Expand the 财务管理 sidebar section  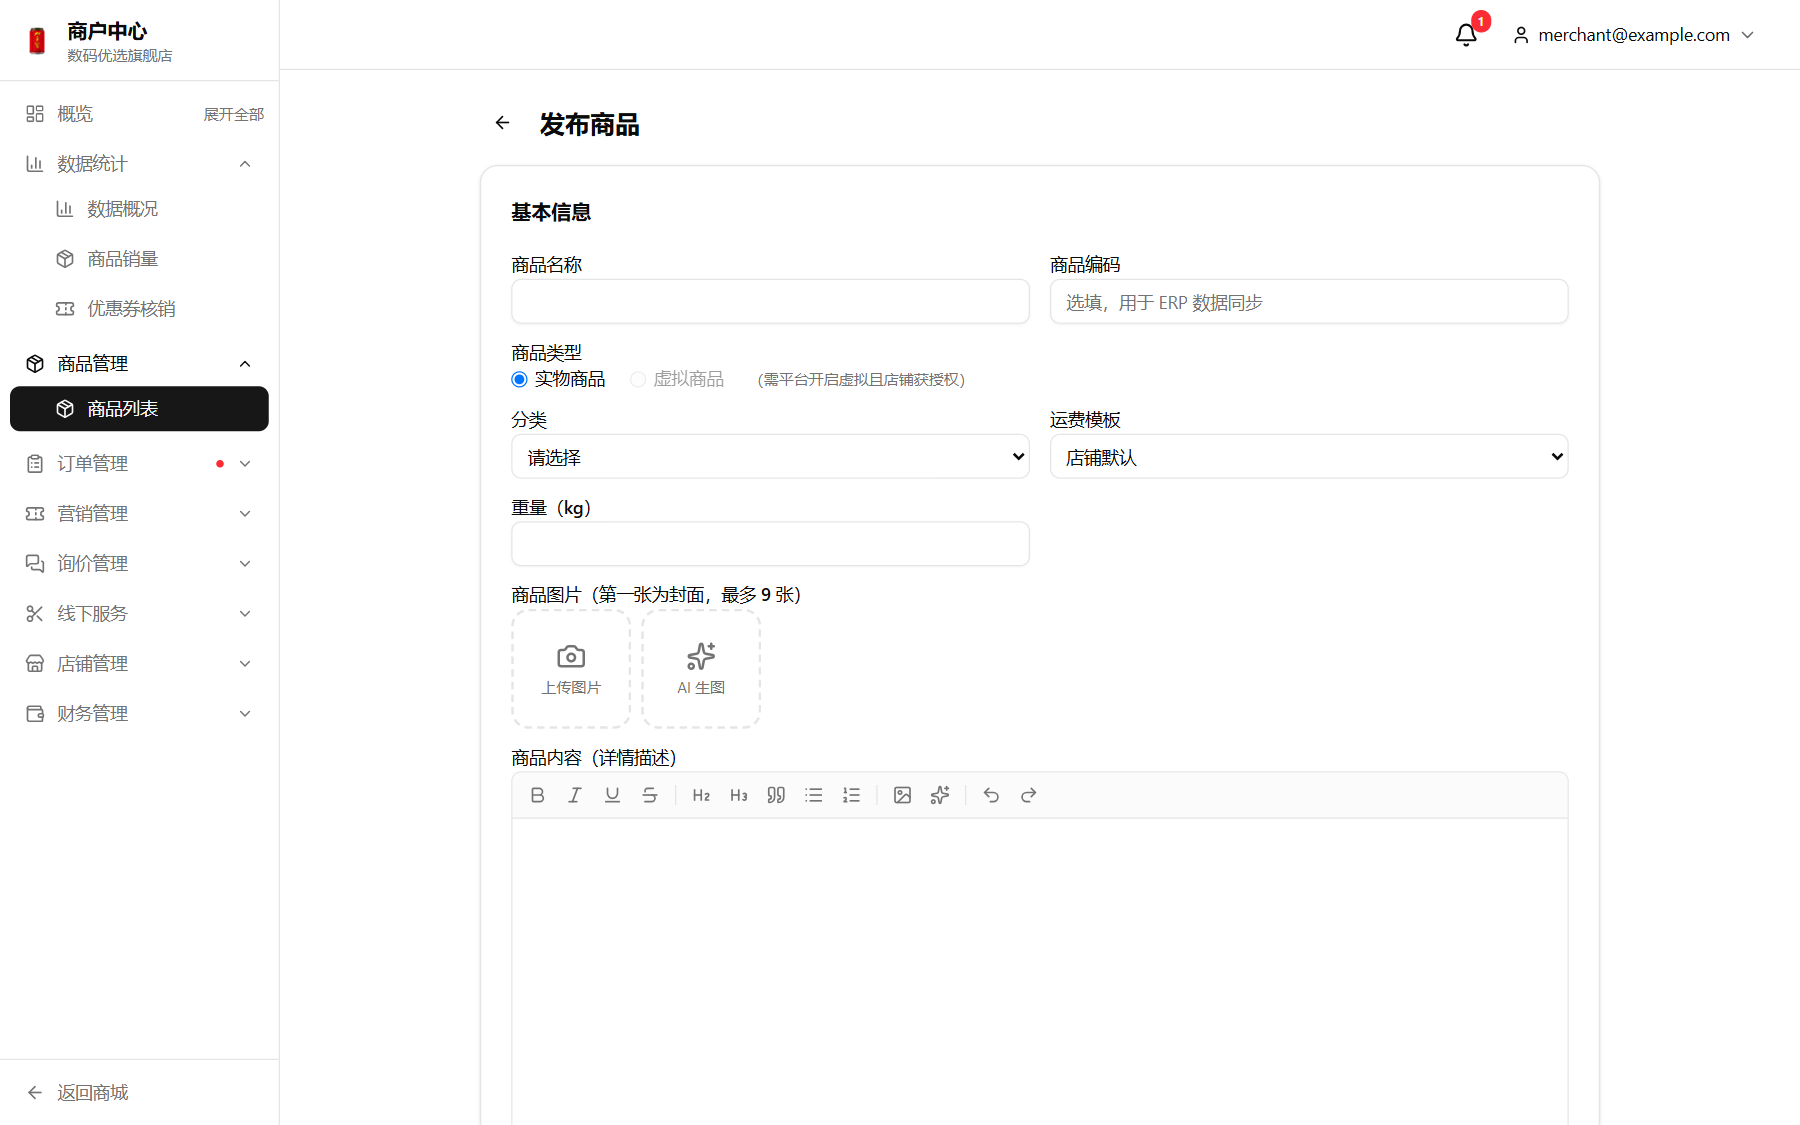click(139, 714)
